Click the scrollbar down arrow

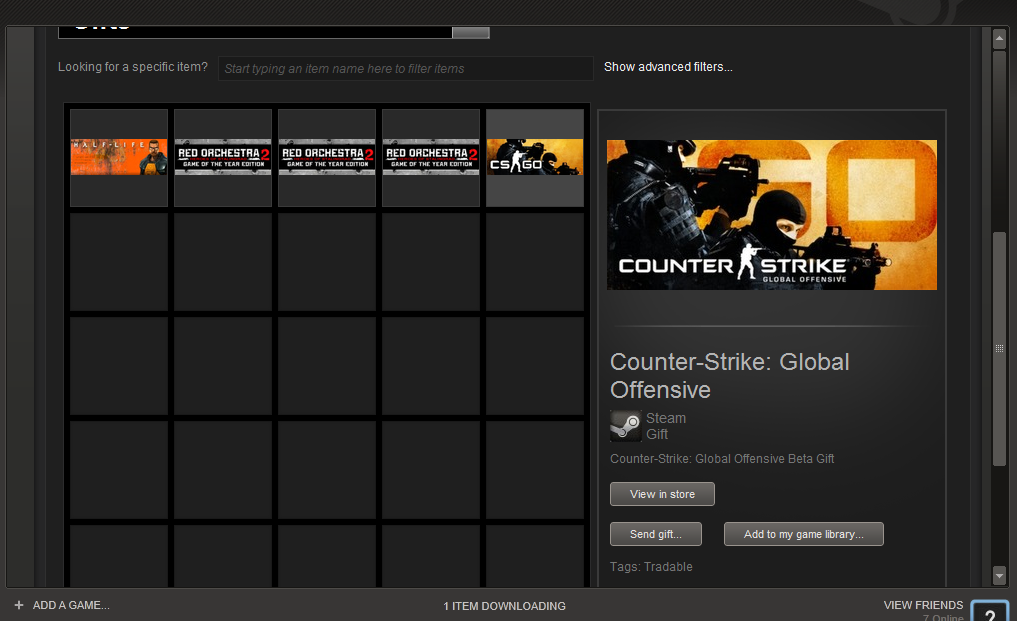click(999, 575)
